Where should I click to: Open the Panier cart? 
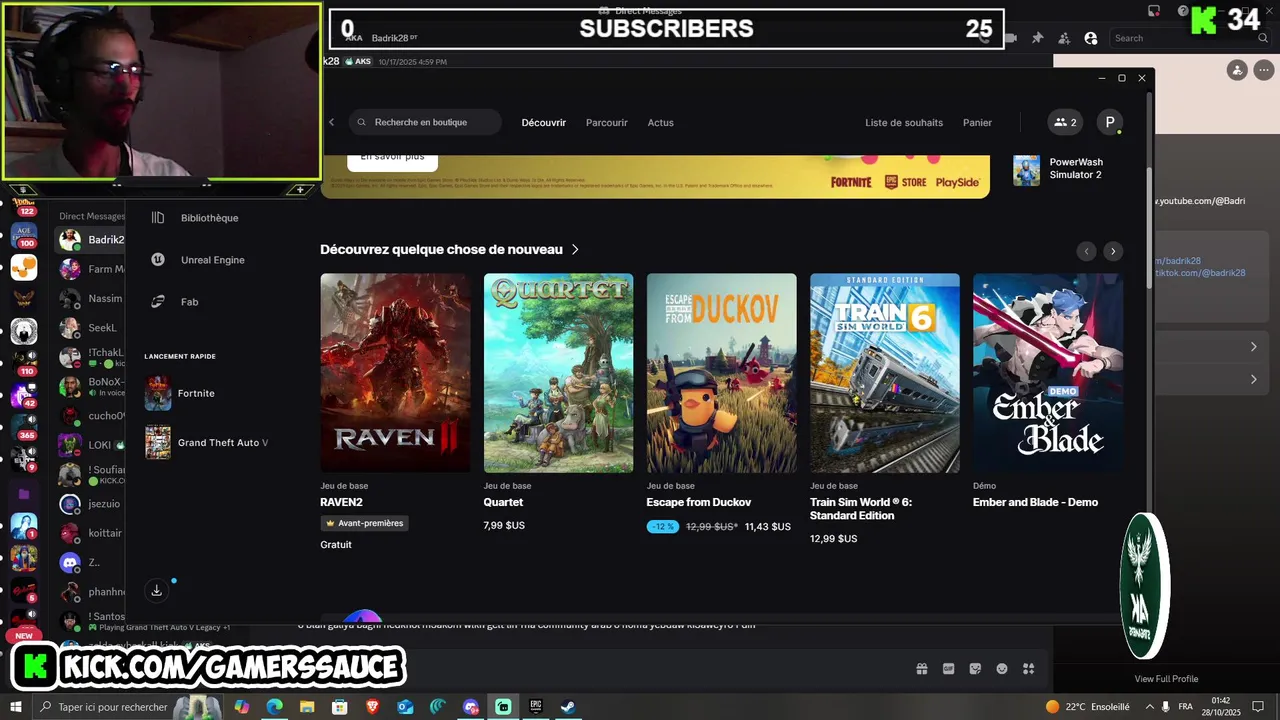coord(977,122)
